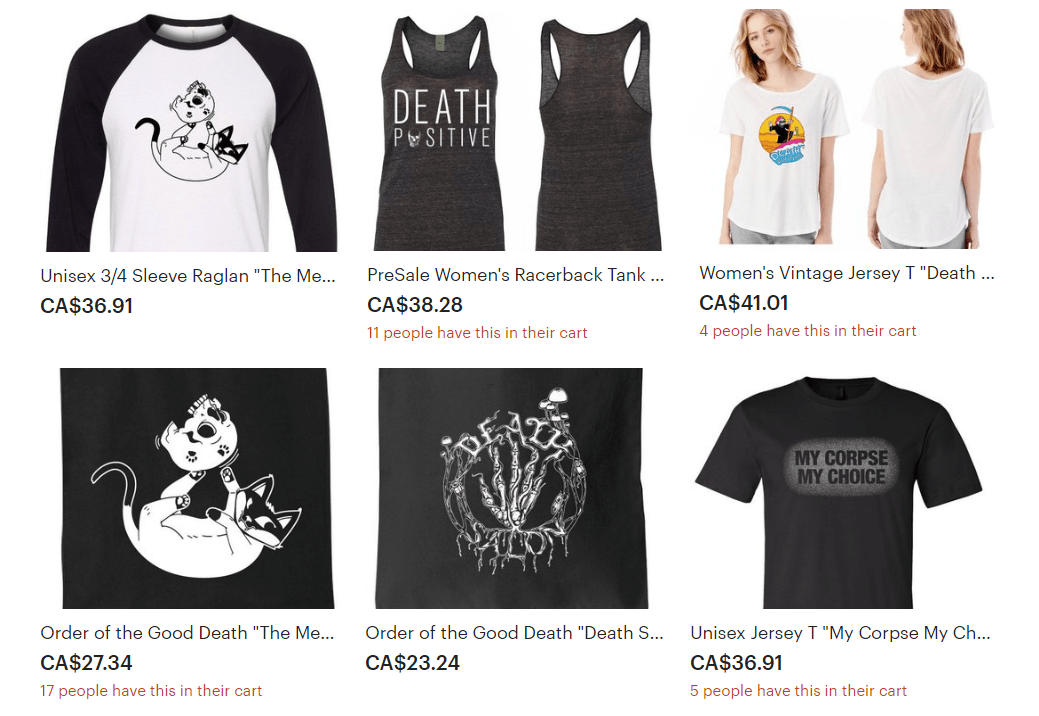1039x716 pixels.
Task: Open Order of the Good Death "Death S..." title
Action: click(x=514, y=633)
